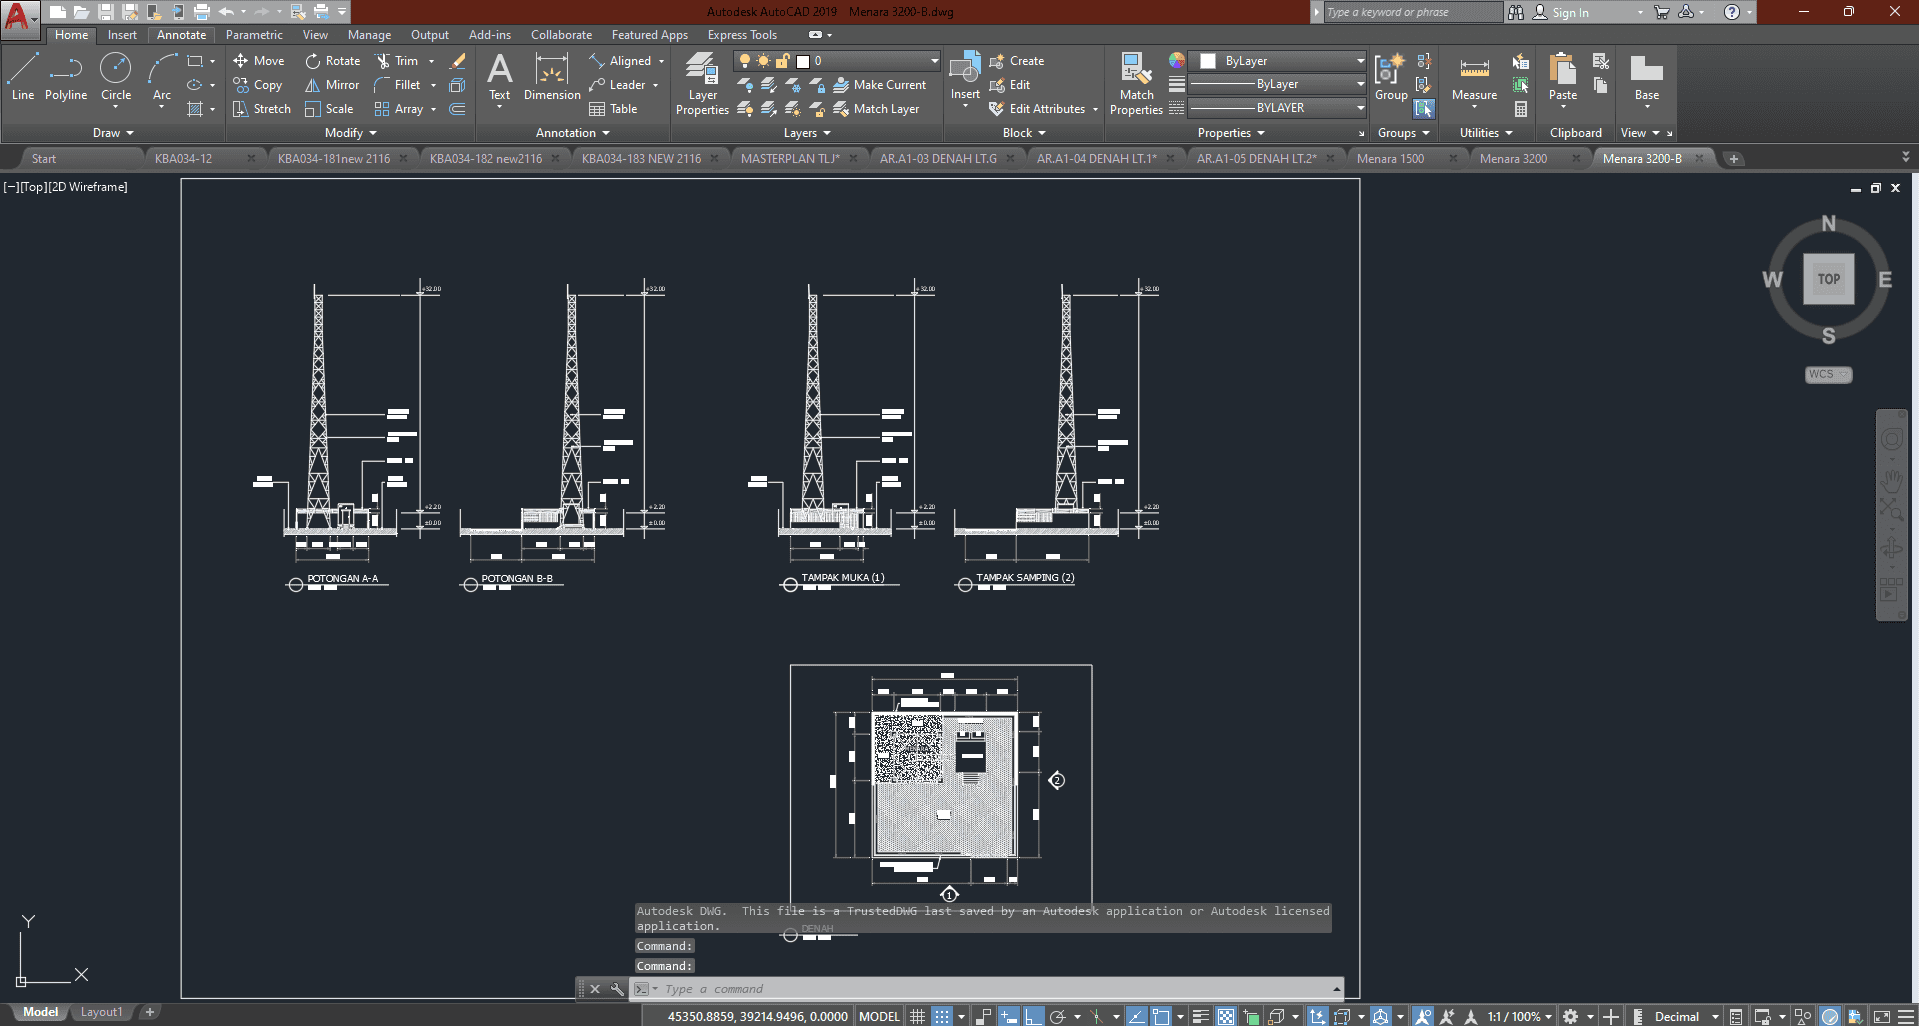Open the Quick Calculator icon
This screenshot has height=1026, width=1919.
1520,109
